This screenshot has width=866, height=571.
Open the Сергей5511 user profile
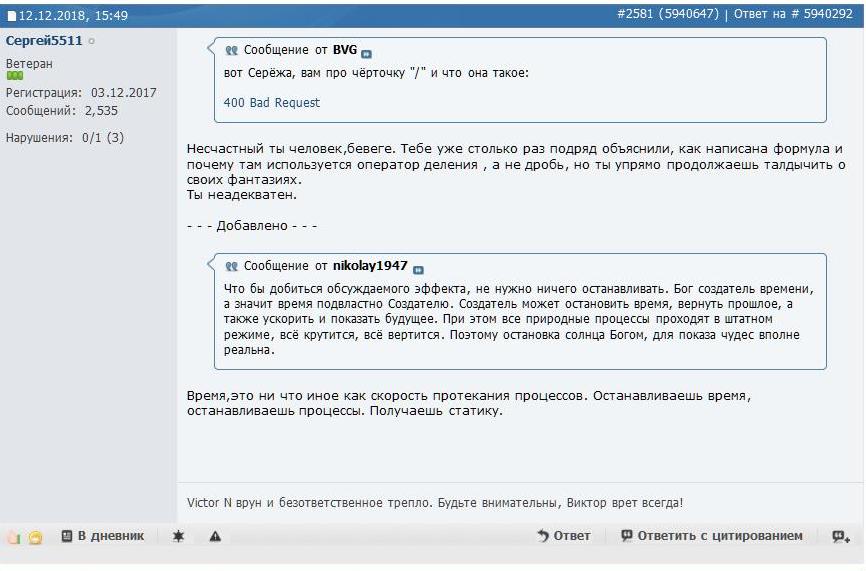[x=44, y=41]
